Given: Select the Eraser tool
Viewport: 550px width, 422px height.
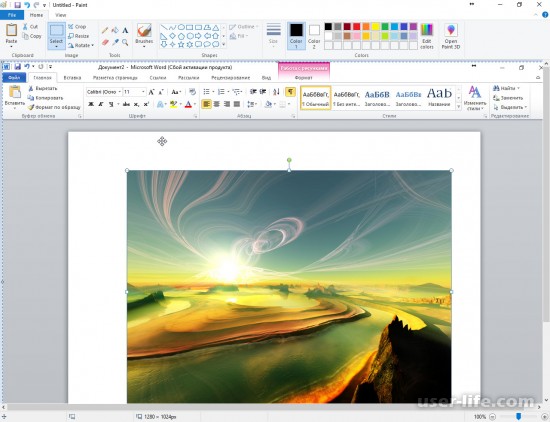Looking at the screenshot, I should click(x=105, y=42).
